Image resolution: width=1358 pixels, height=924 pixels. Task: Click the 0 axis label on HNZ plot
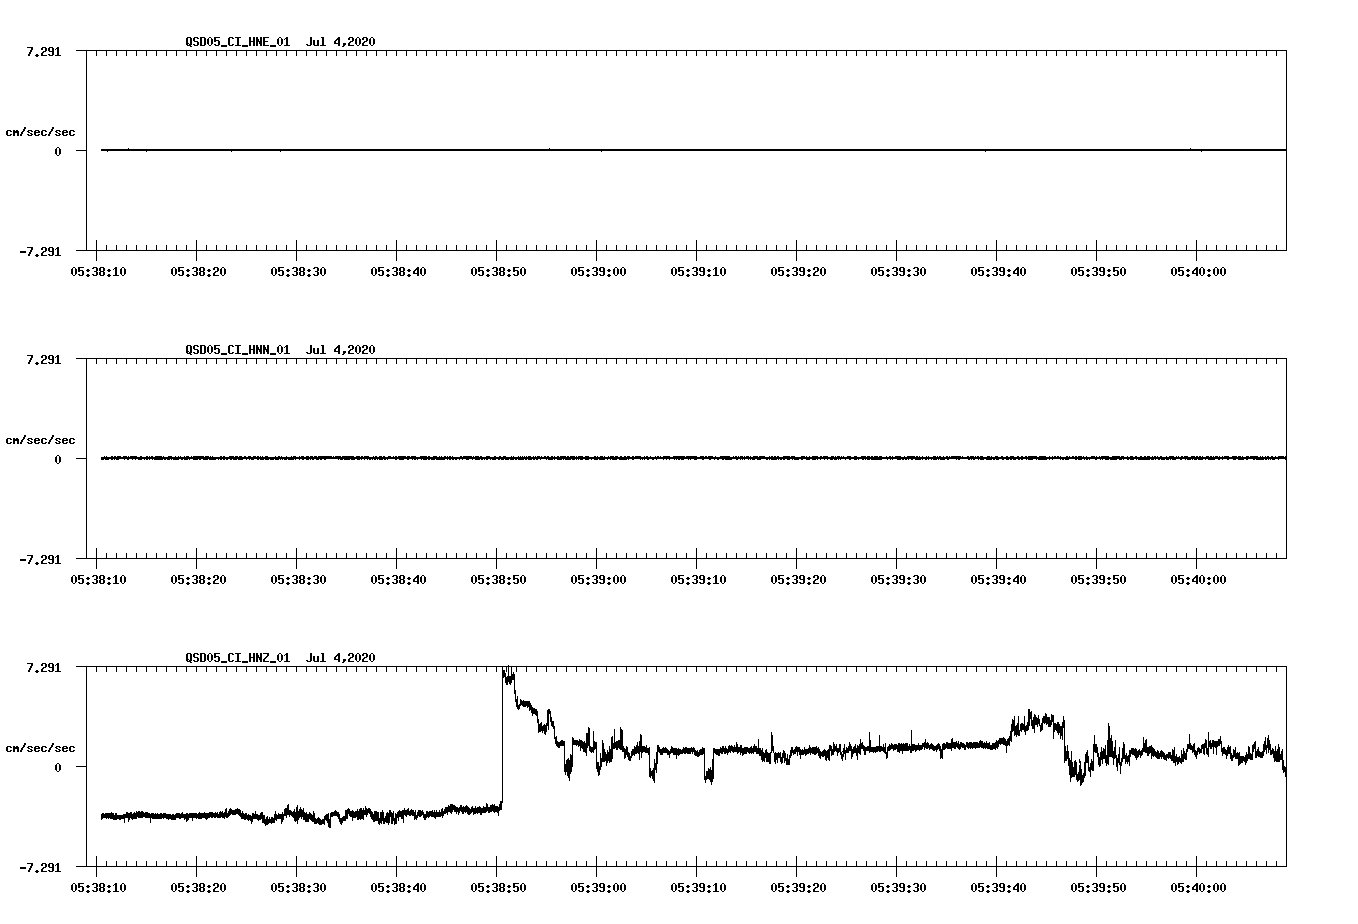coord(58,767)
